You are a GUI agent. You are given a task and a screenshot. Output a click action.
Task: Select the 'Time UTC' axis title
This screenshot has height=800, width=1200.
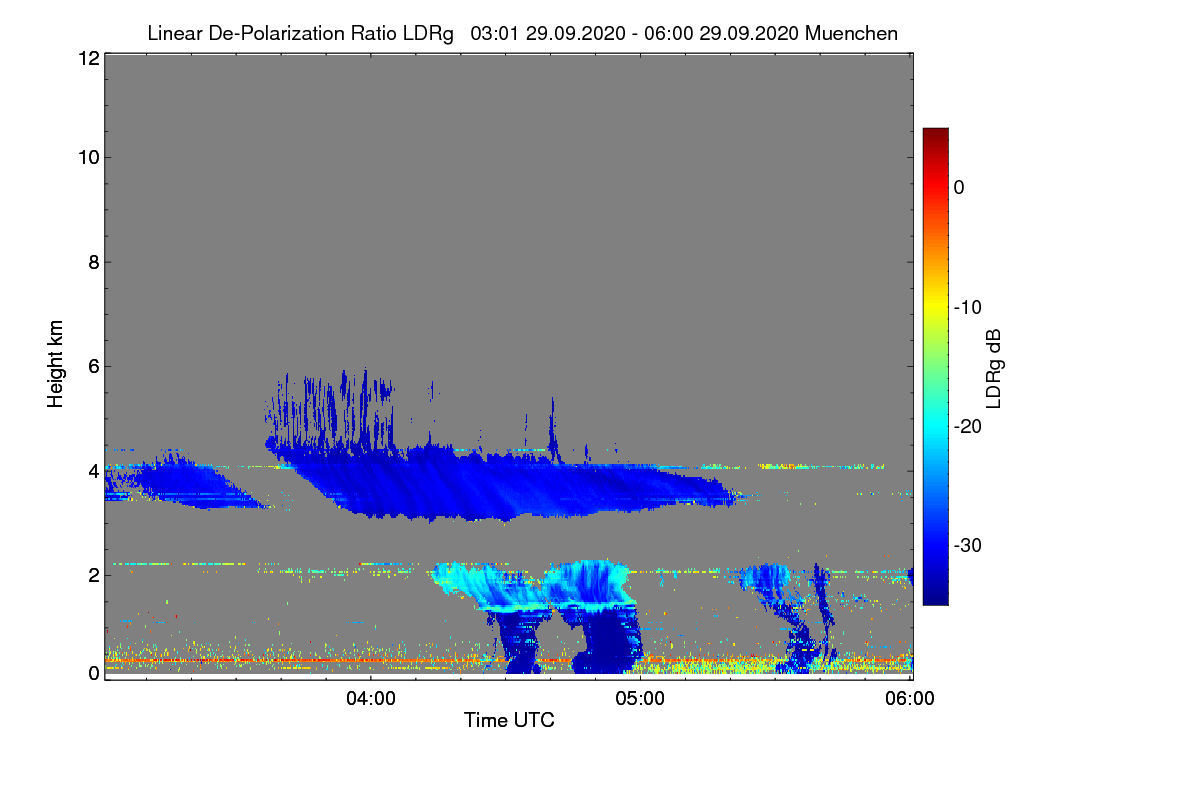509,721
